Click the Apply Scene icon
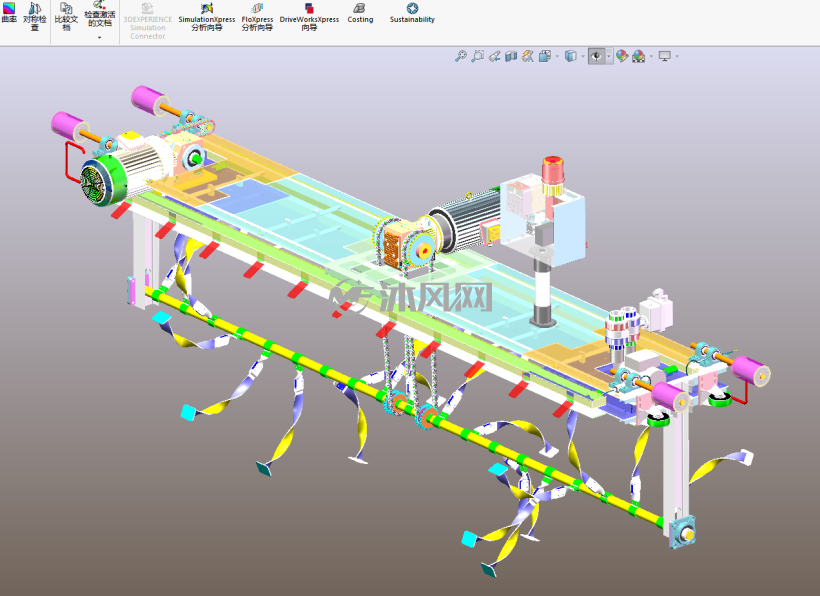Viewport: 820px width, 596px height. [x=639, y=56]
